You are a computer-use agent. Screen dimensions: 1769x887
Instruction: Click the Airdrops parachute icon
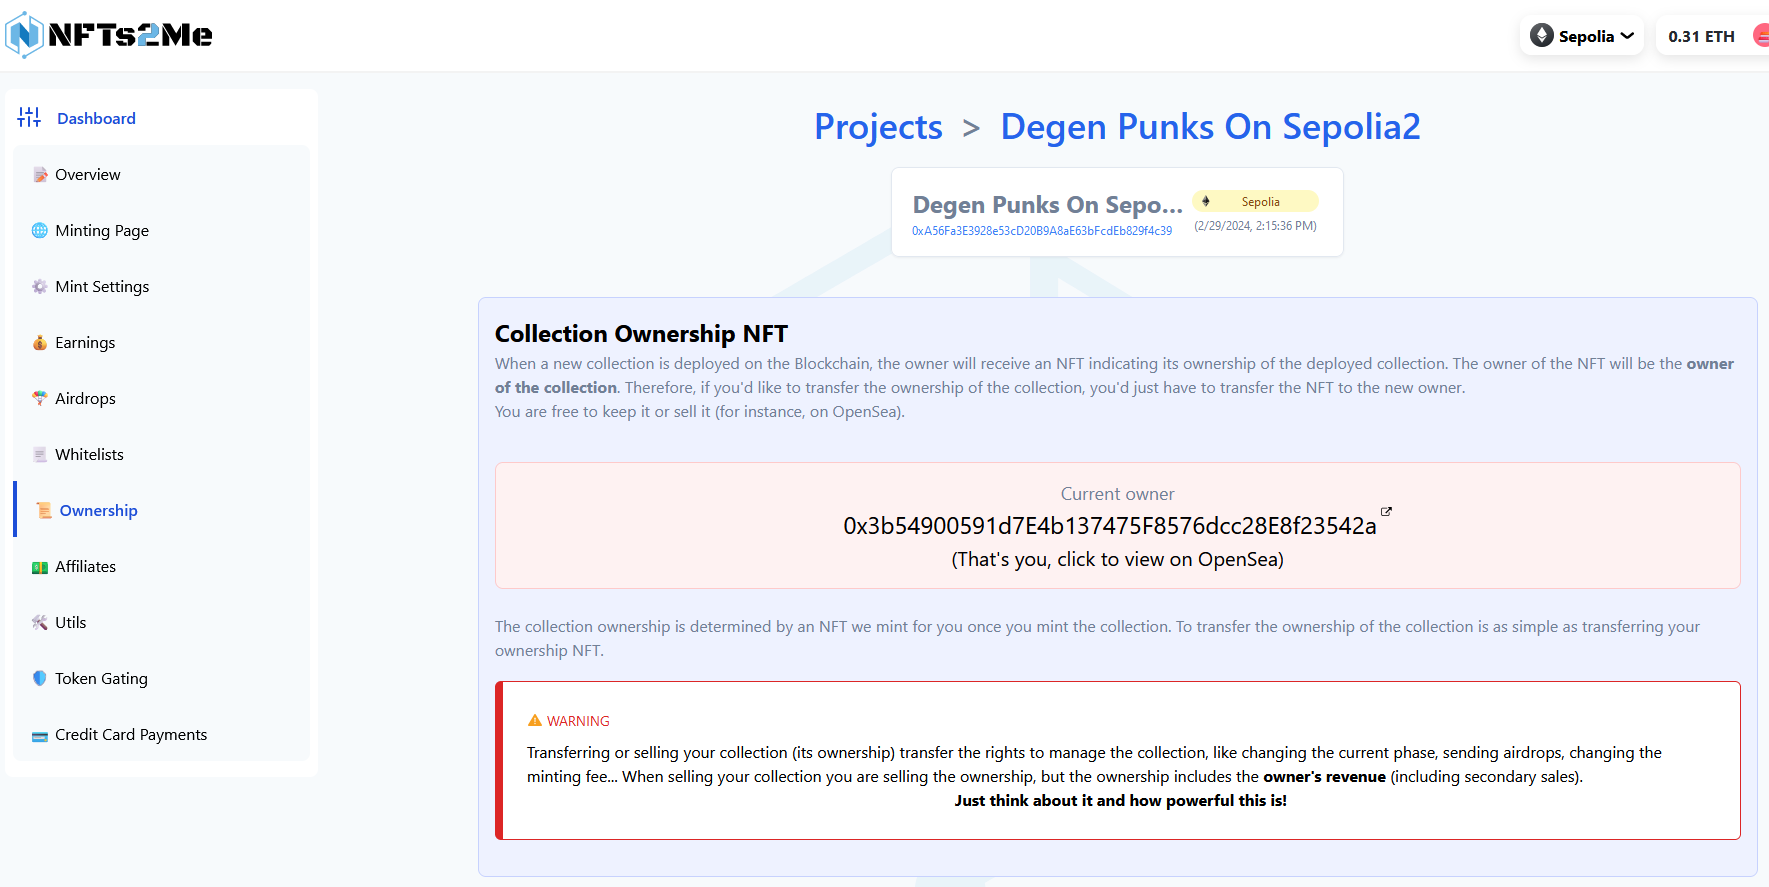coord(40,399)
